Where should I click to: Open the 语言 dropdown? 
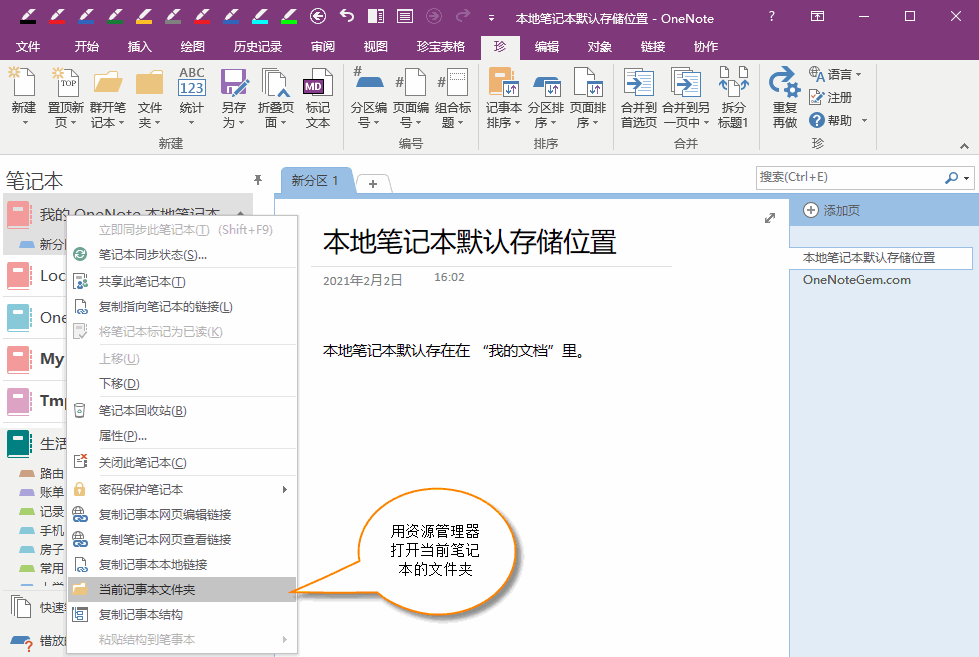[835, 74]
